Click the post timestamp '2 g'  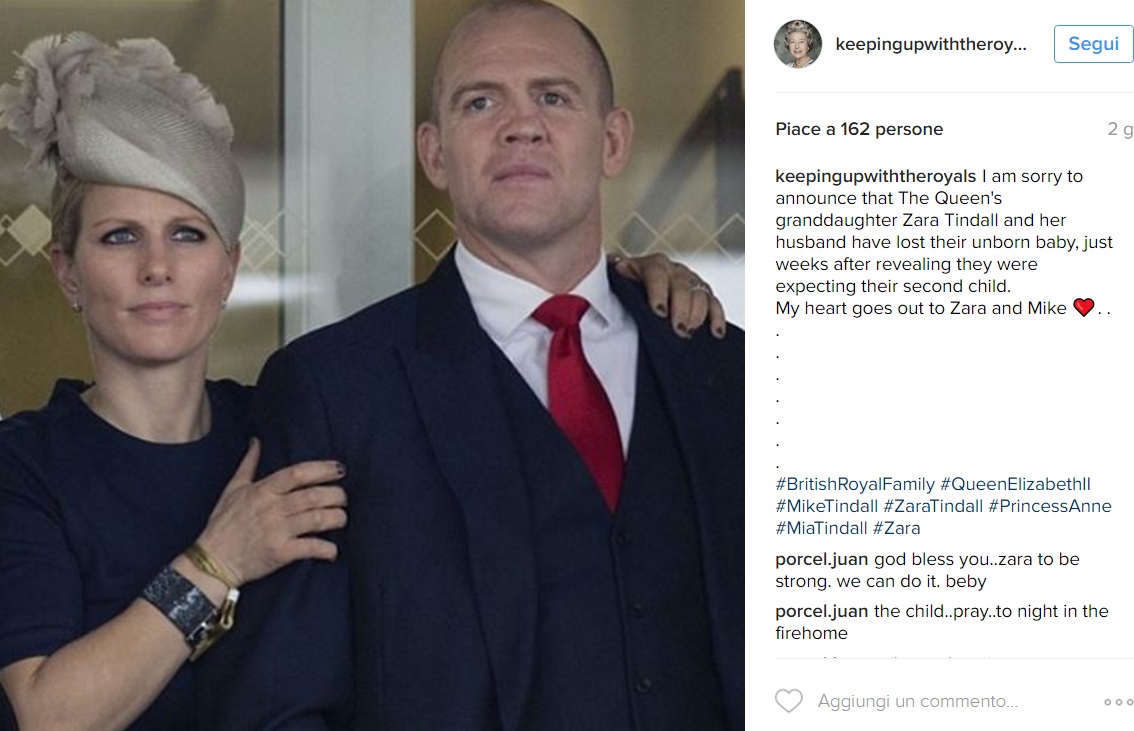pyautogui.click(x=1120, y=129)
